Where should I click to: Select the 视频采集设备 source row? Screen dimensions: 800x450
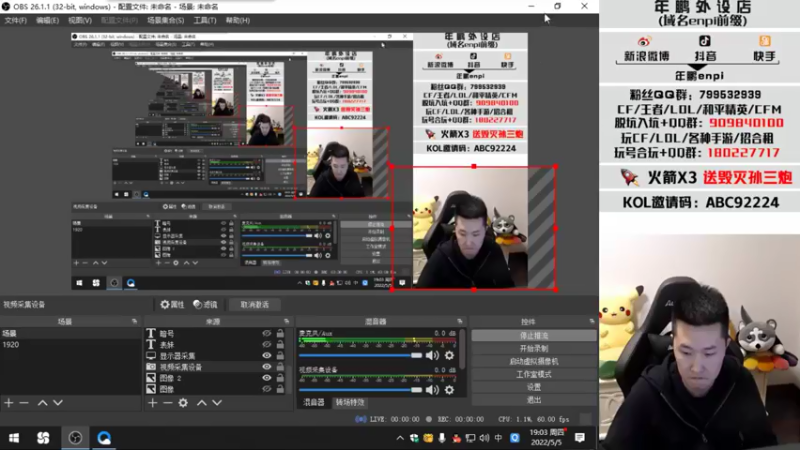tap(215, 367)
